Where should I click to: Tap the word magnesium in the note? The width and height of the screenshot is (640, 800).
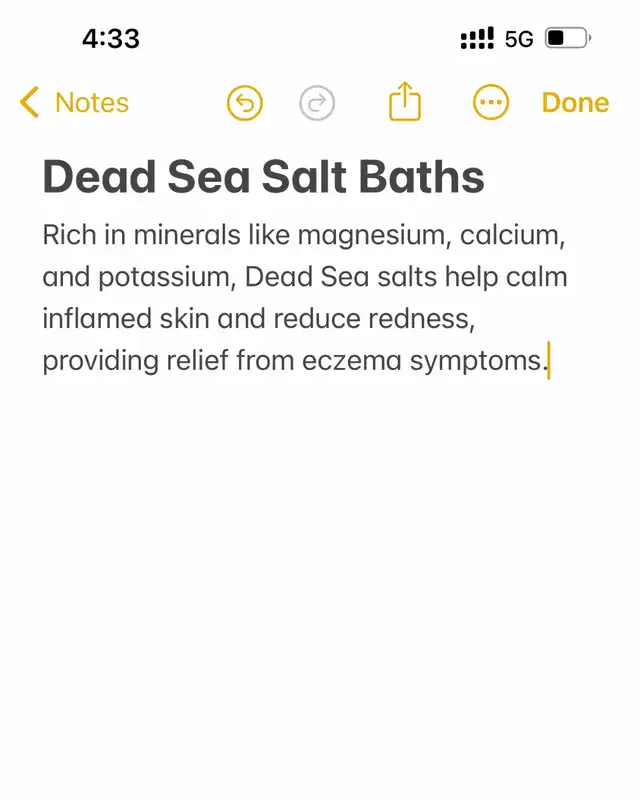(x=375, y=236)
